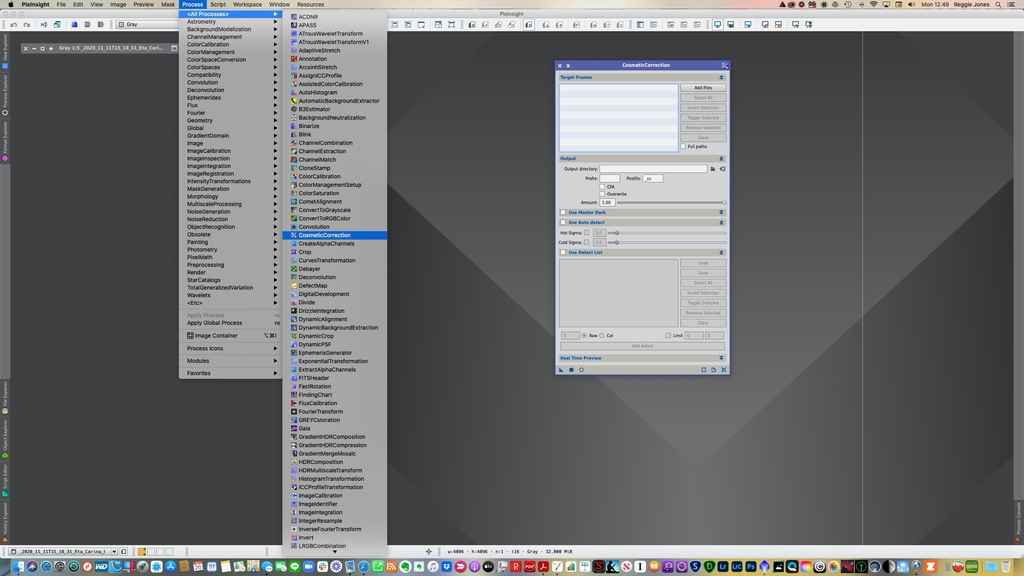Collapse the Target Frames section arrow
The height and width of the screenshot is (576, 1024).
coord(722,77)
